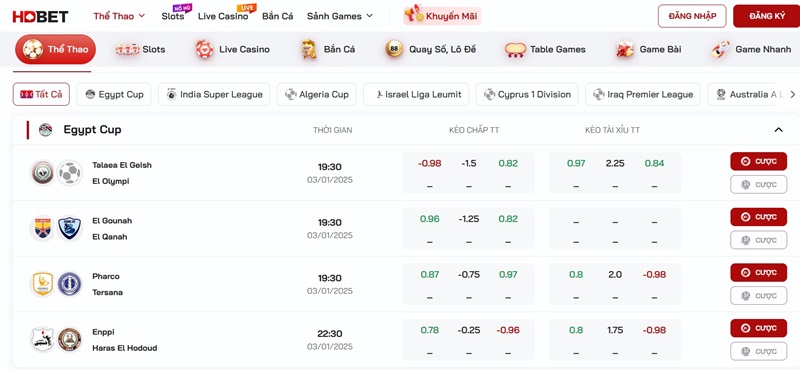The height and width of the screenshot is (370, 800).
Task: Click the Thể Thao category pill
Action: coord(56,50)
